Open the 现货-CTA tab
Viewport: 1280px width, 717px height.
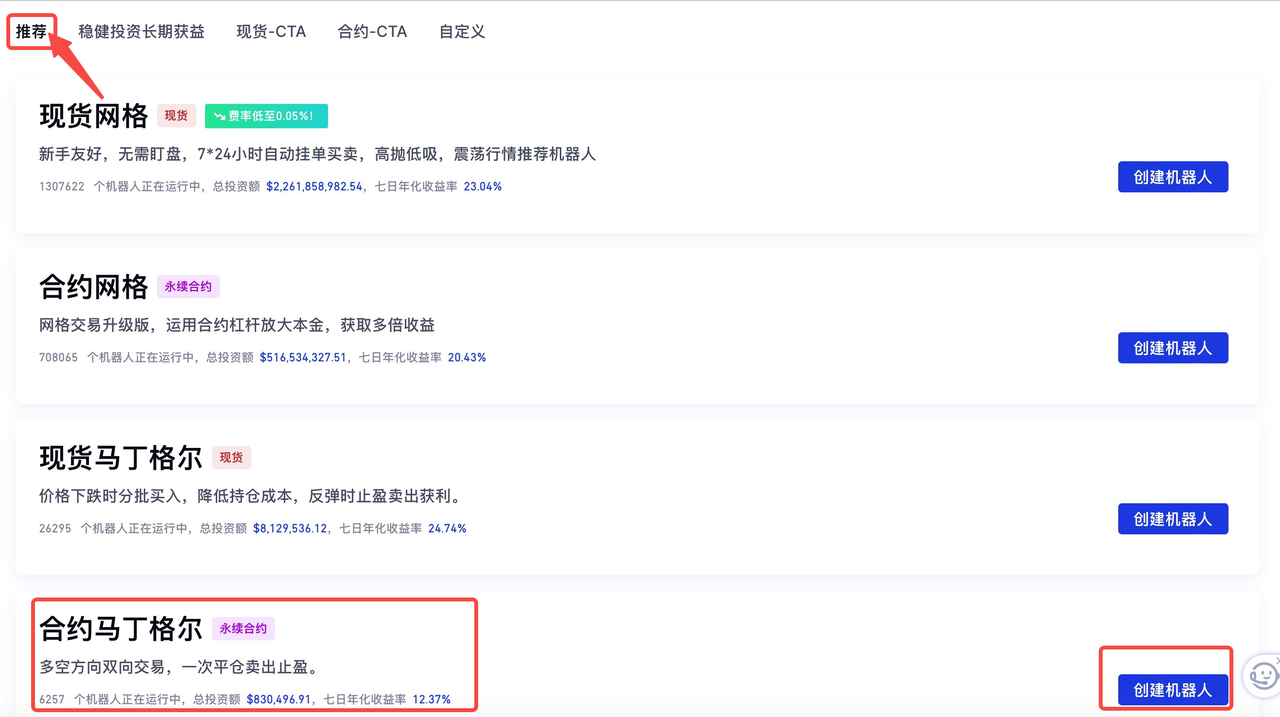click(271, 31)
